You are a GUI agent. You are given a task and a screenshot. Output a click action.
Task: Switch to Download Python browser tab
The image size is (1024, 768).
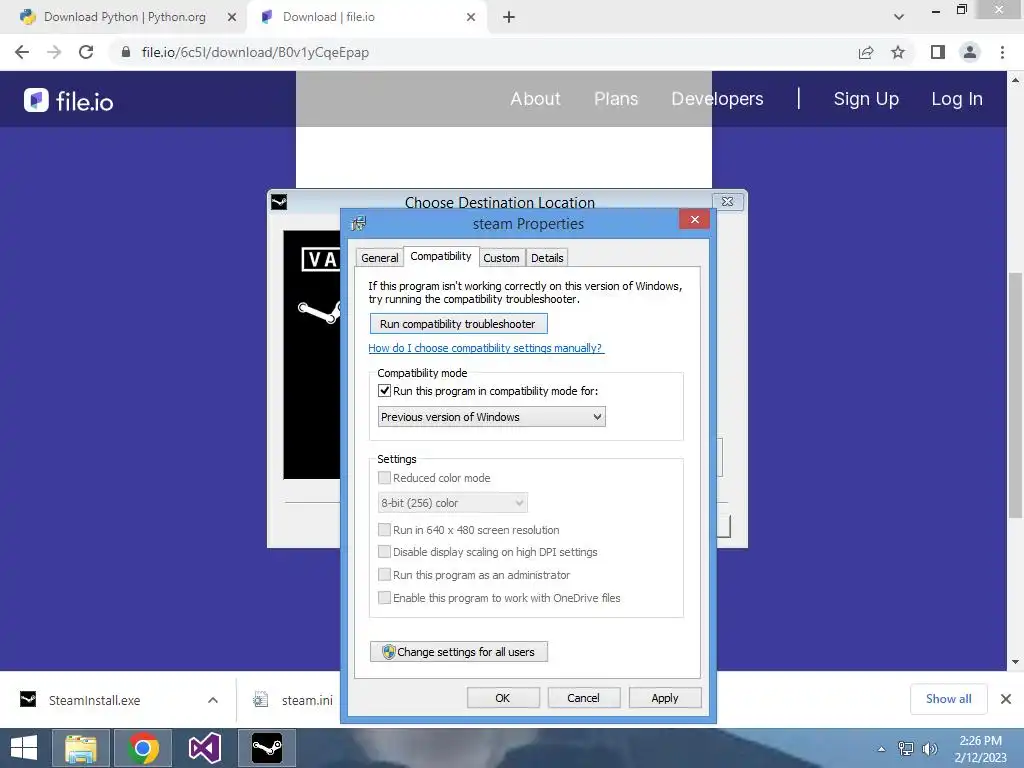point(124,17)
